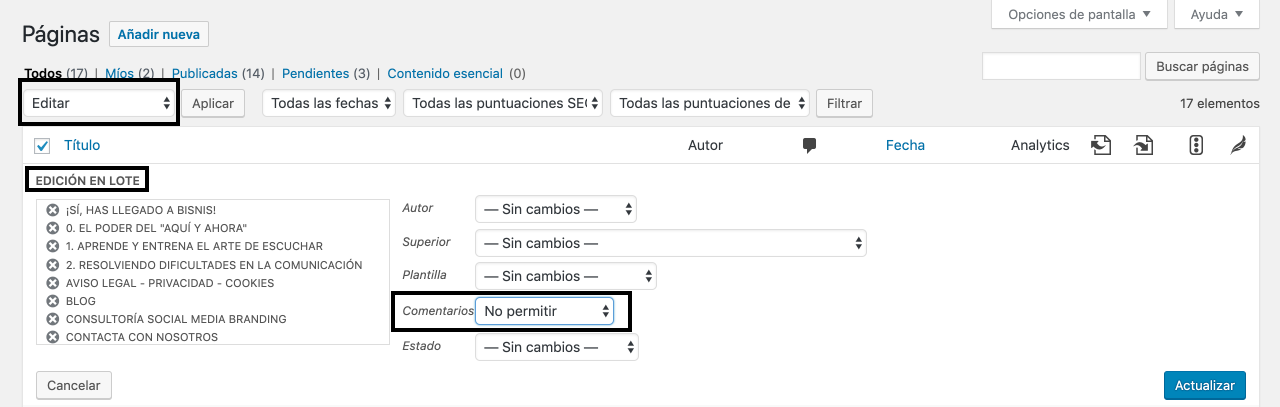
Task: Open the Comentarios dropdown set to No permitir
Action: click(545, 311)
